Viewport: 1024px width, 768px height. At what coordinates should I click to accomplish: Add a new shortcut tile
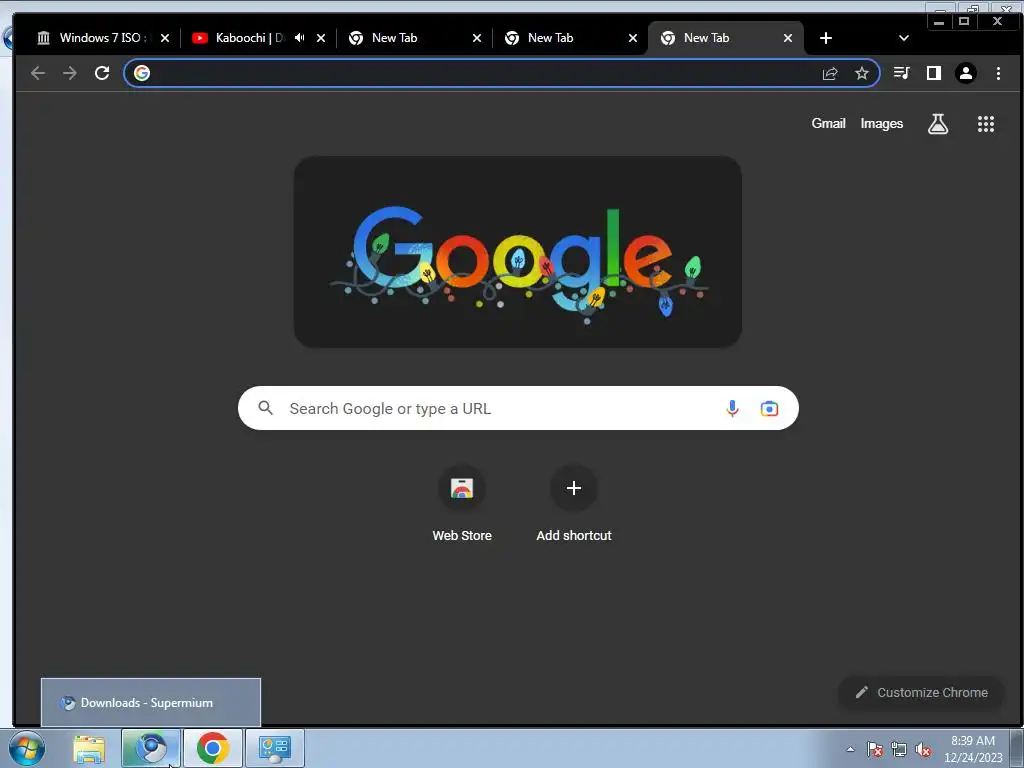tap(573, 504)
